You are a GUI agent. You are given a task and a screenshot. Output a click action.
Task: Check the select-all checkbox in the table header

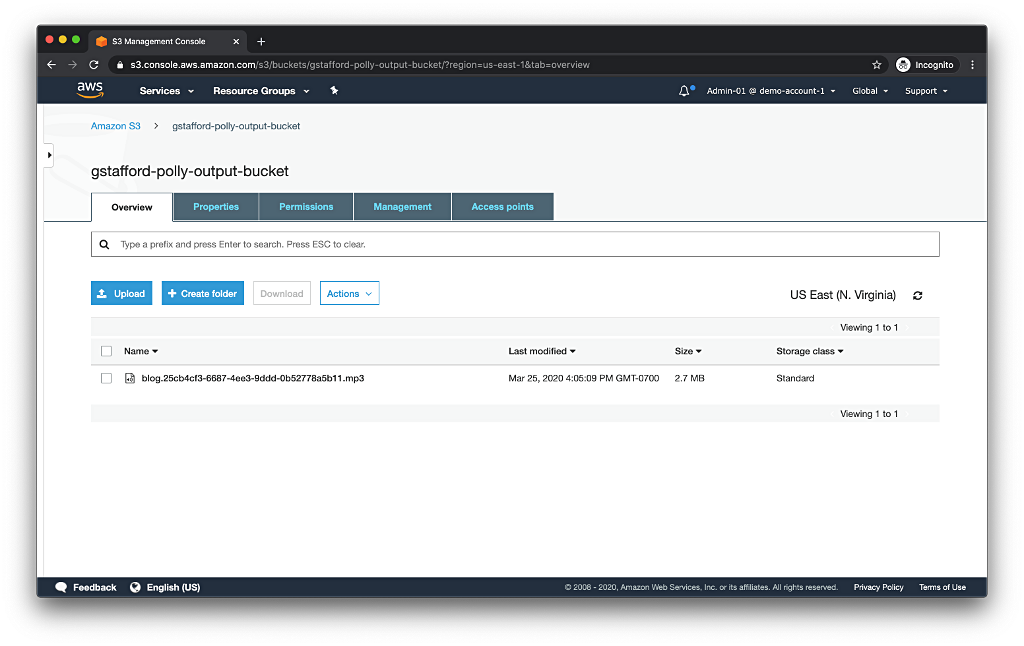106,351
